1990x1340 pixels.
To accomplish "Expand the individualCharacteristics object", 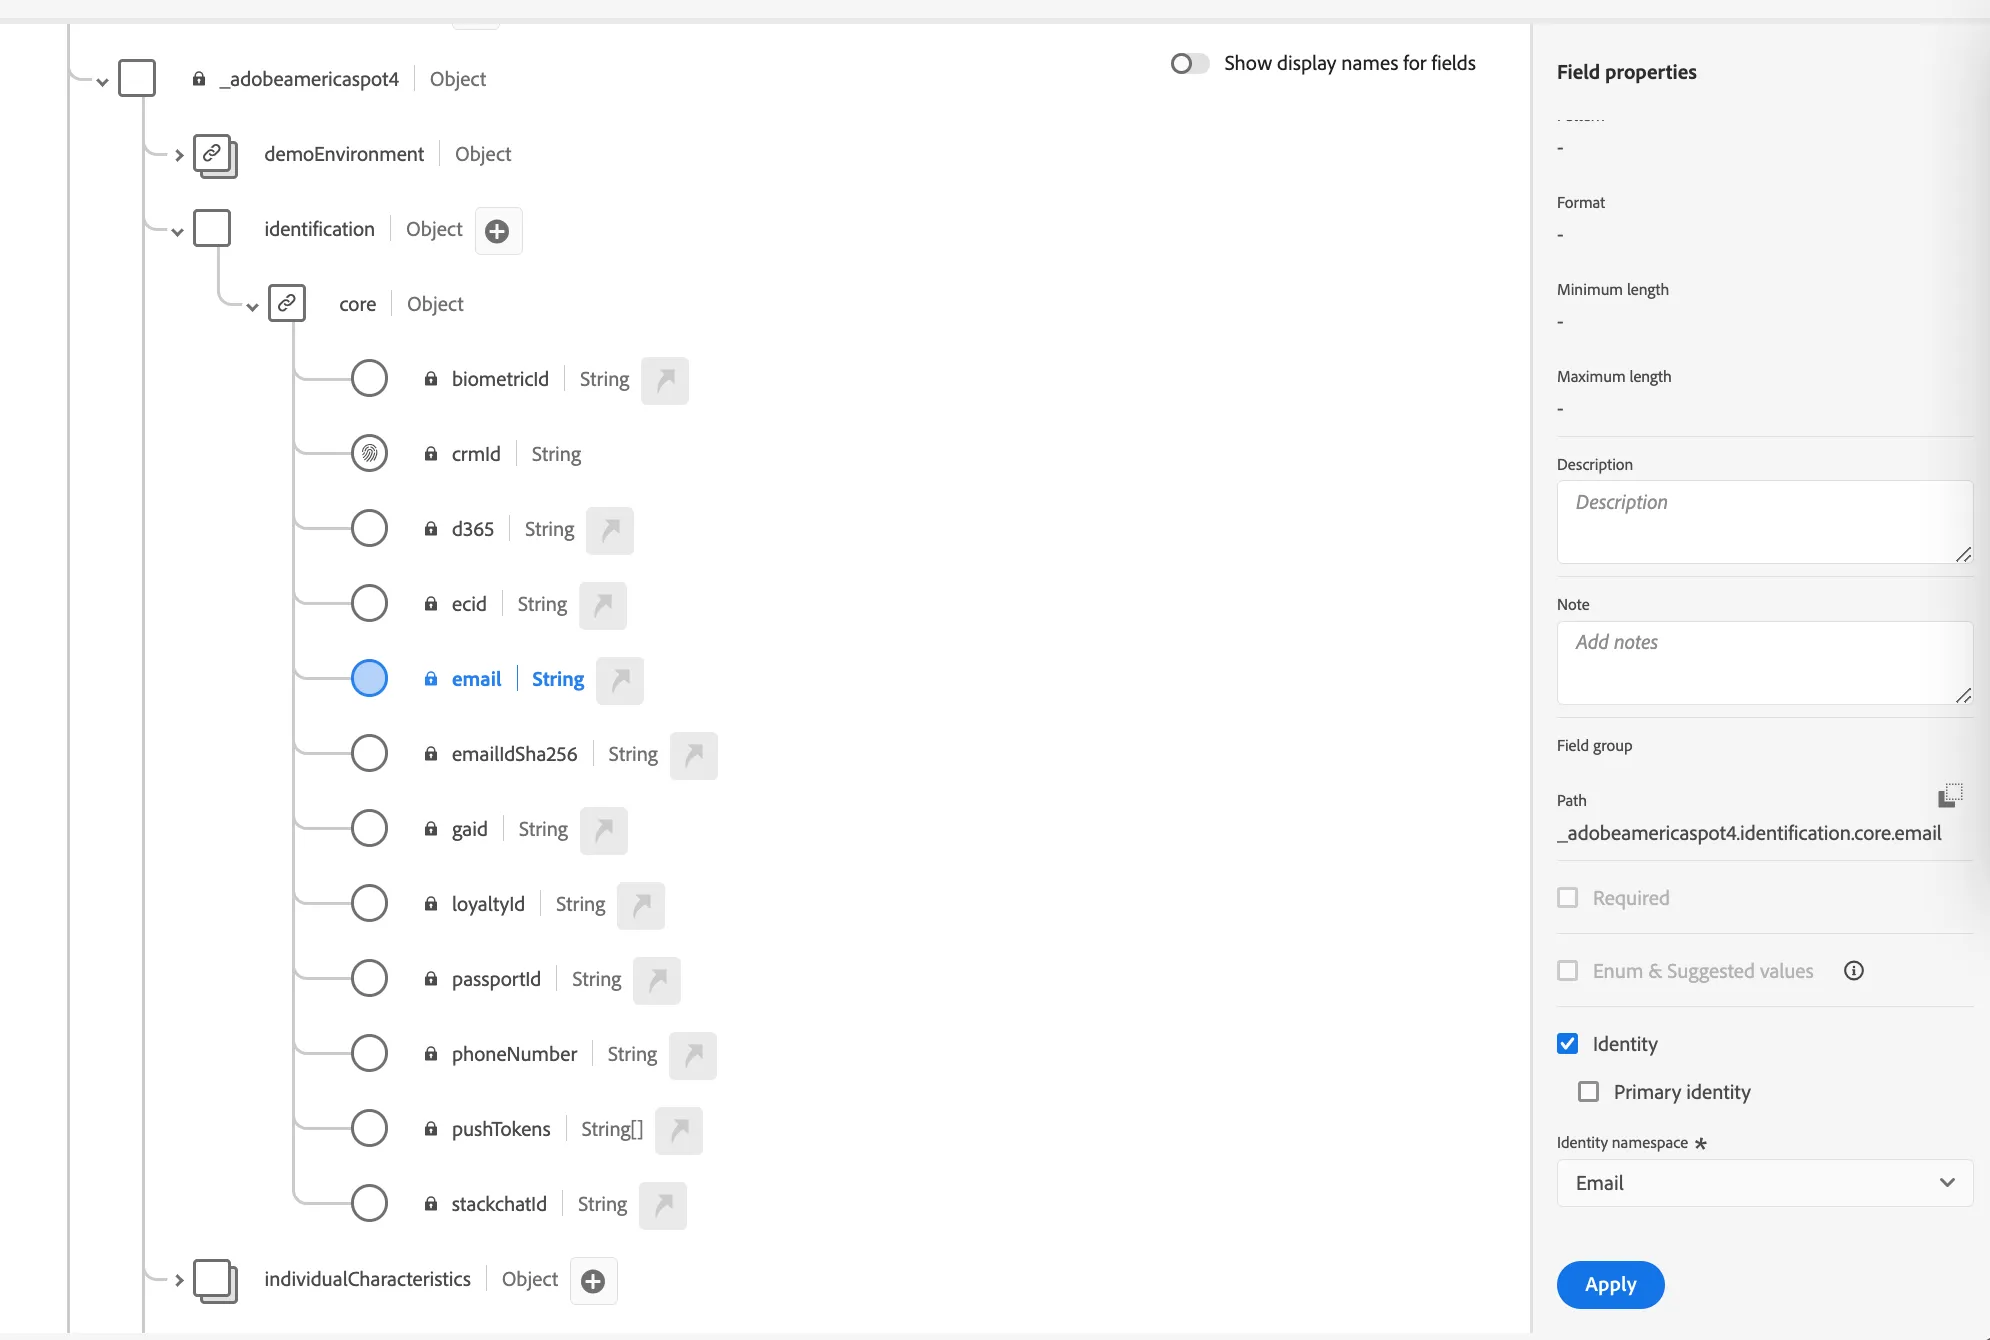I will [x=178, y=1280].
